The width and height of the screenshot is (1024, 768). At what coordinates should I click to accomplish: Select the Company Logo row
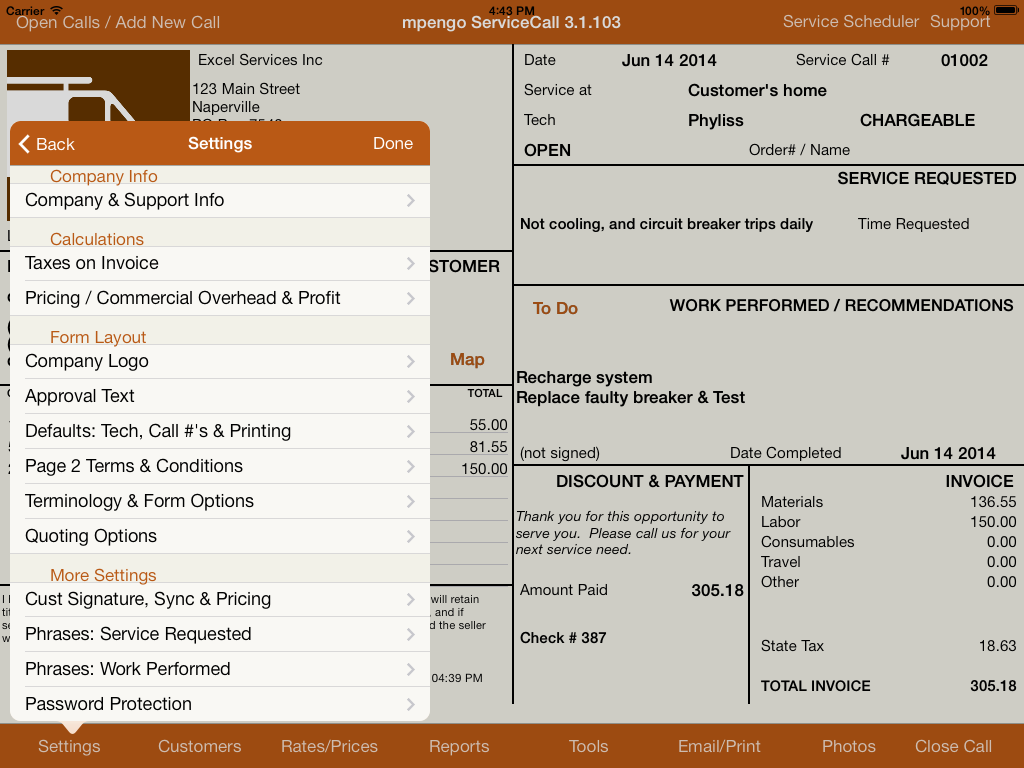220,361
